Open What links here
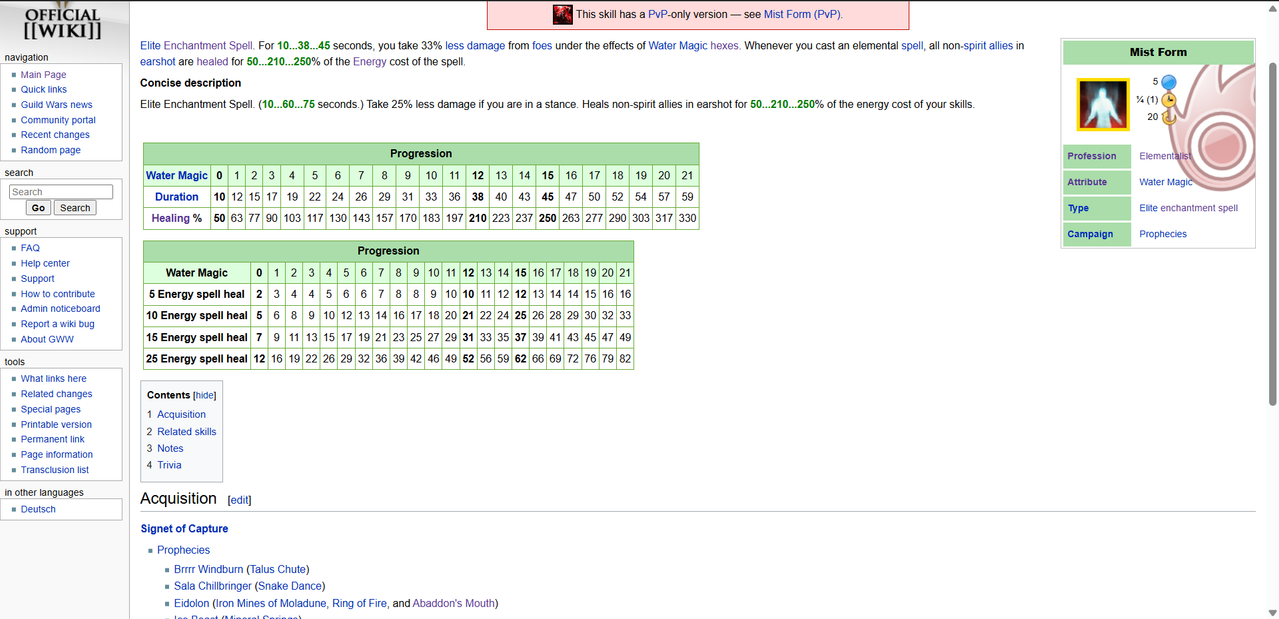The width and height of the screenshot is (1279, 619). click(54, 379)
